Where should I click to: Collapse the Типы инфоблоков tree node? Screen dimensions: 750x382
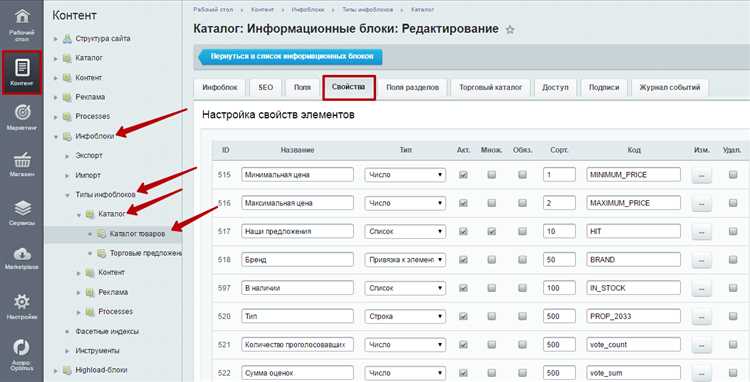point(67,195)
